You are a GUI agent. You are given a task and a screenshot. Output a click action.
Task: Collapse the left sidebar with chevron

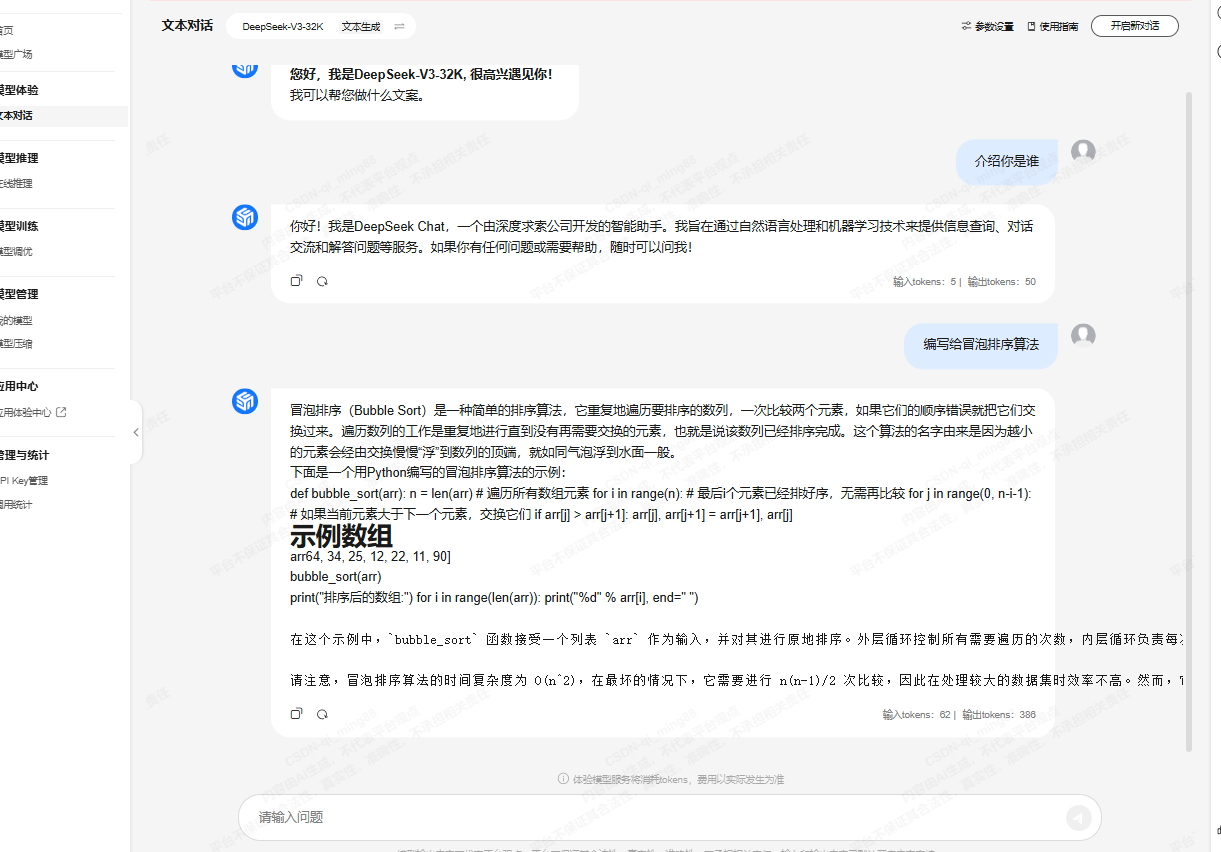(x=136, y=432)
